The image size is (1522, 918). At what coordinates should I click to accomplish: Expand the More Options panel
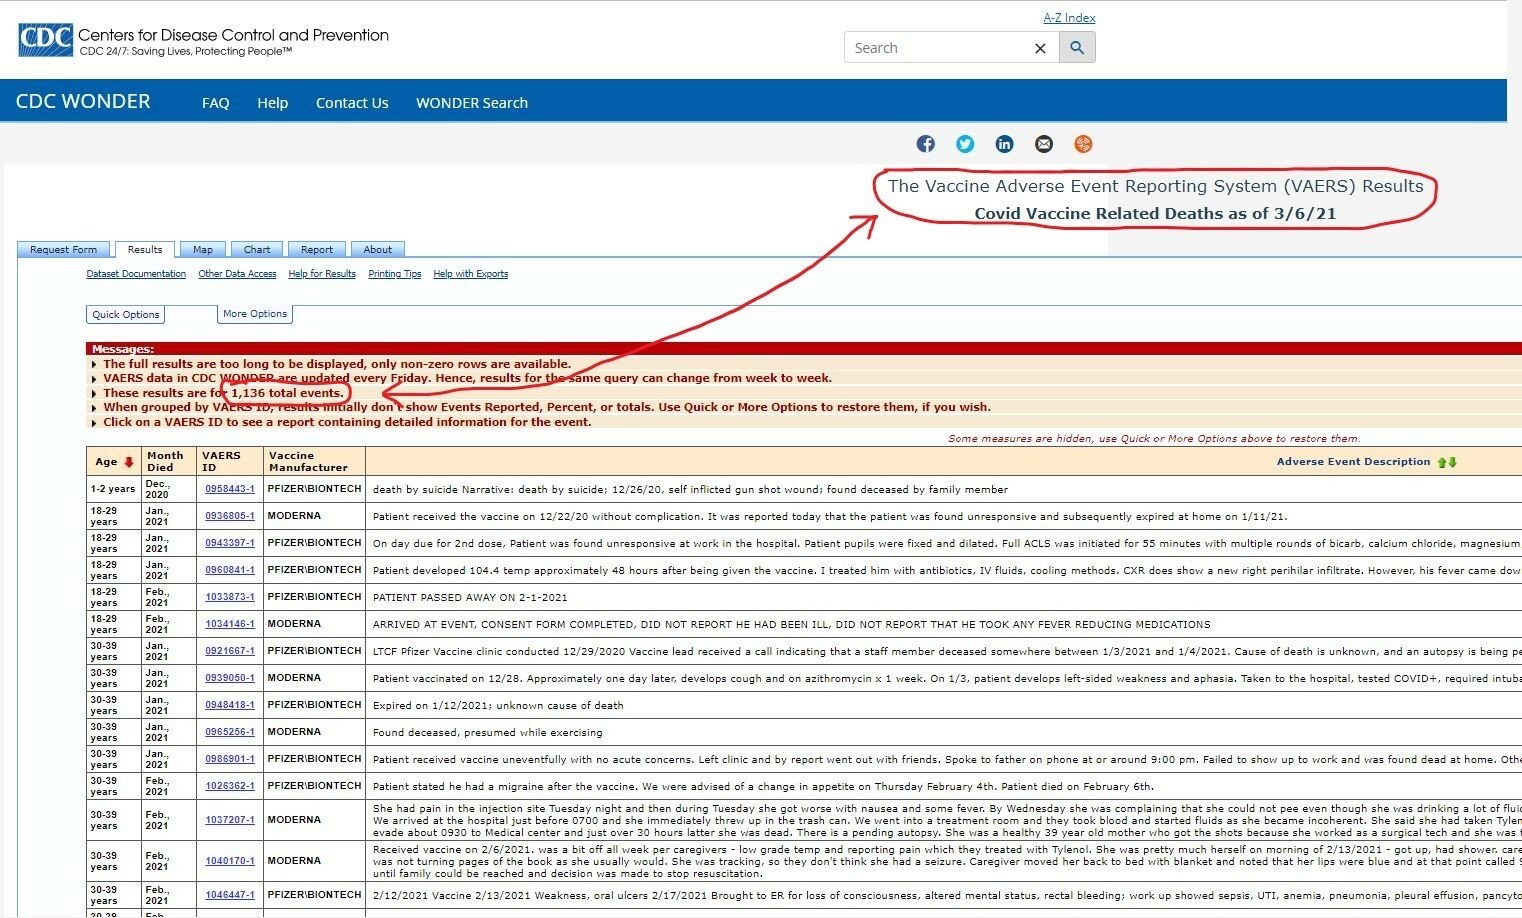[x=255, y=314]
